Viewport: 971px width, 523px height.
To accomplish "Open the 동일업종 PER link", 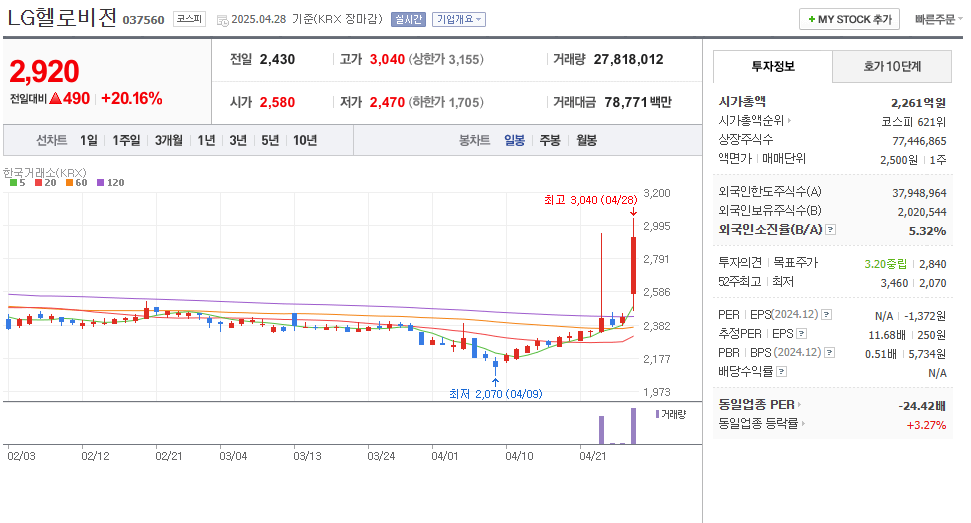I will point(757,405).
